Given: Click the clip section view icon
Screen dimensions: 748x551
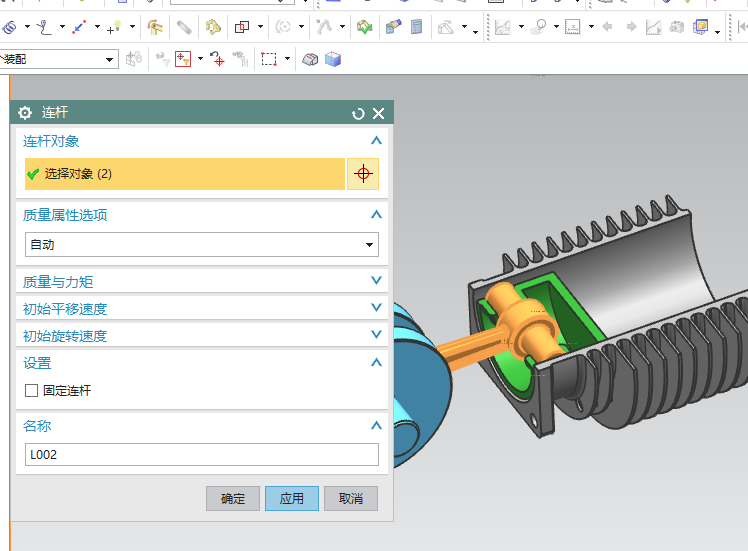Looking at the screenshot, I should click(x=310, y=59).
